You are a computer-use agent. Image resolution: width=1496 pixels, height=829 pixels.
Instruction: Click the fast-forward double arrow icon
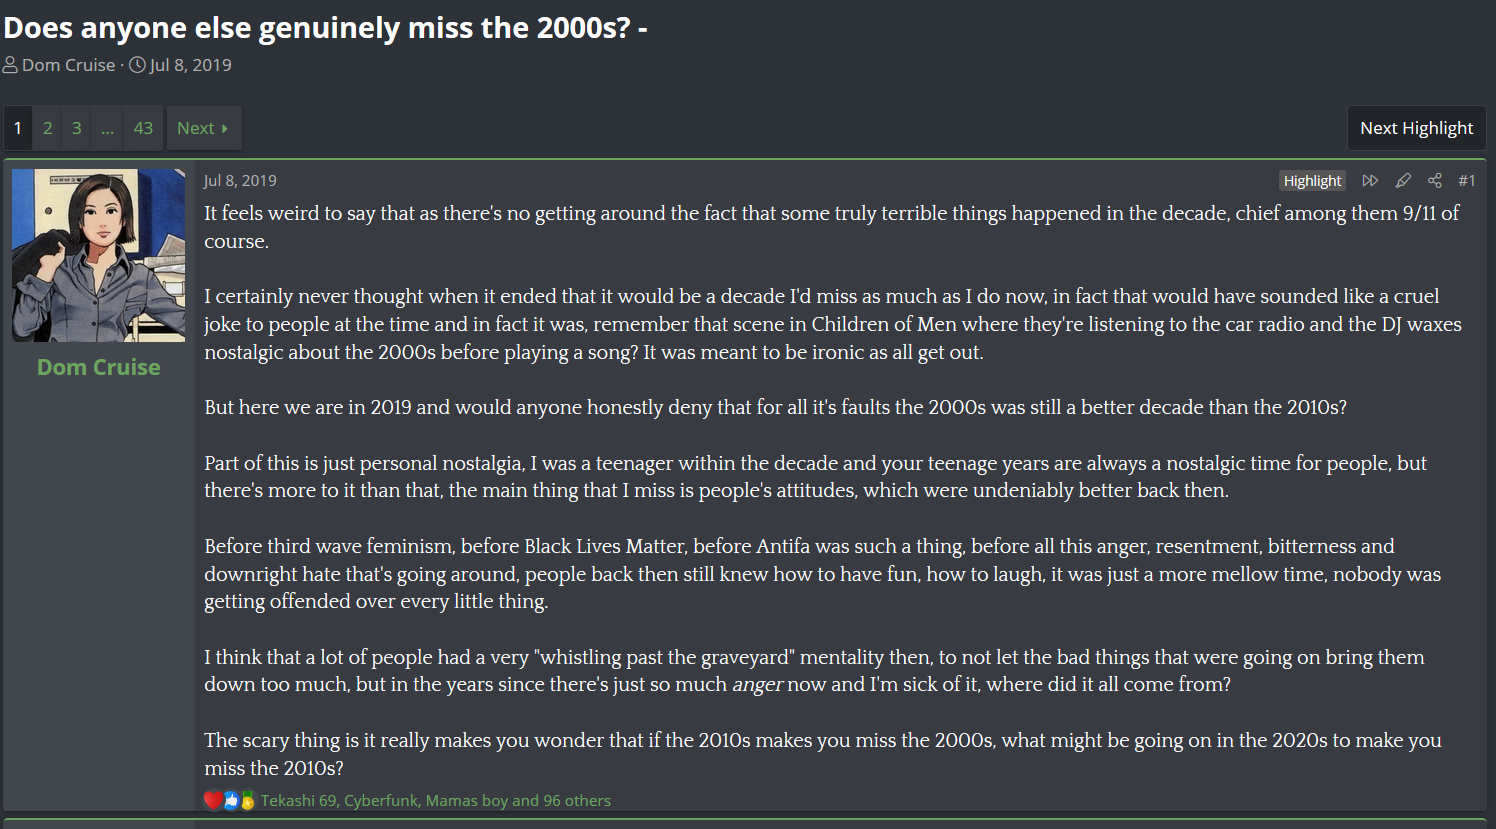[1370, 180]
